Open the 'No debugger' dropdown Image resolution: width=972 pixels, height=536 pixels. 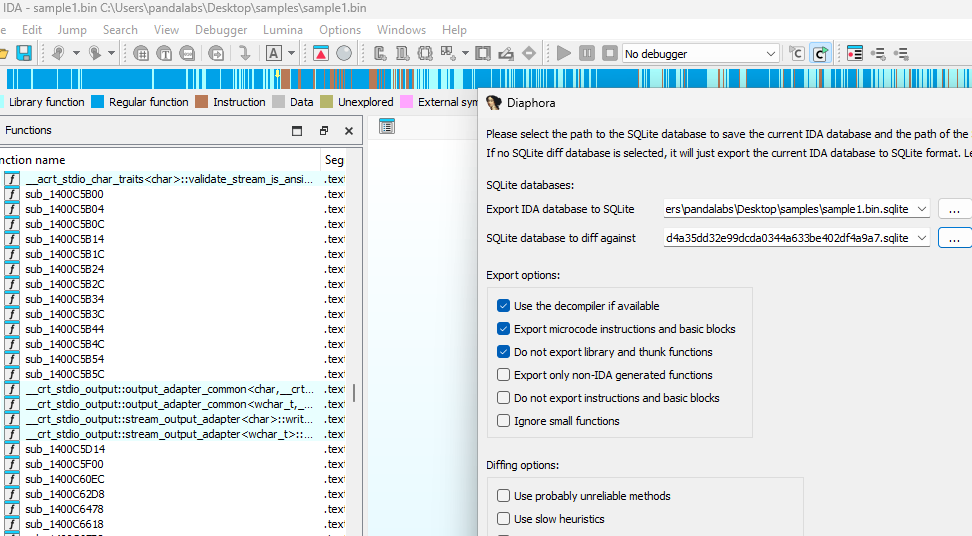[x=770, y=53]
